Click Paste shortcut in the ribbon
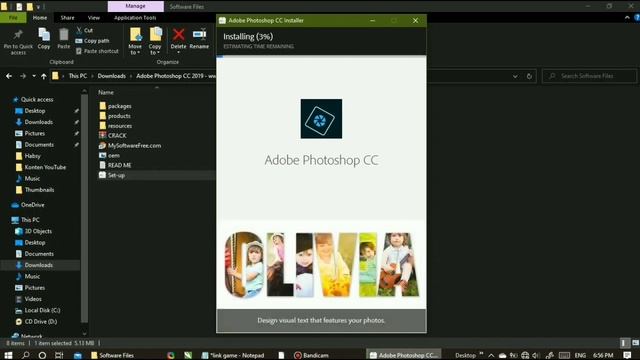This screenshot has height=360, width=640. tap(97, 51)
